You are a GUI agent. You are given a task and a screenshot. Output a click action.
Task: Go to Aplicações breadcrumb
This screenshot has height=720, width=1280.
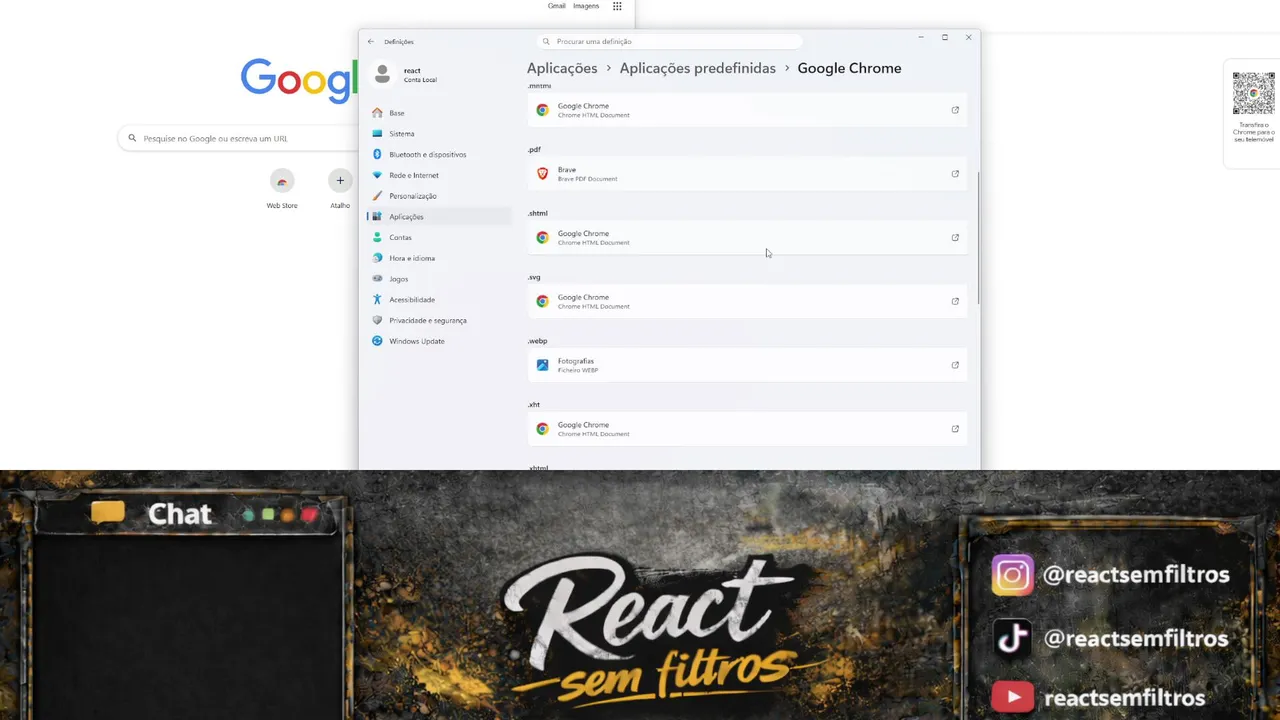[x=562, y=68]
